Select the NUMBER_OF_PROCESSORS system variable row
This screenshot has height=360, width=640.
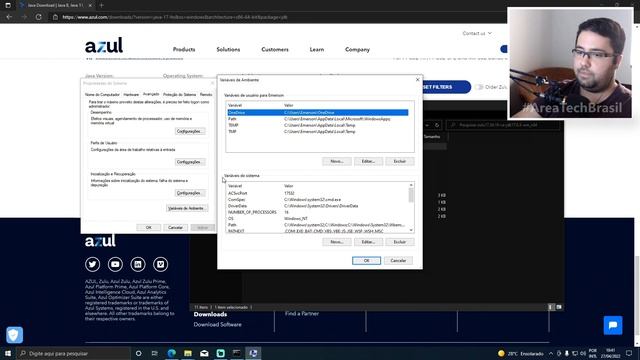[318, 212]
